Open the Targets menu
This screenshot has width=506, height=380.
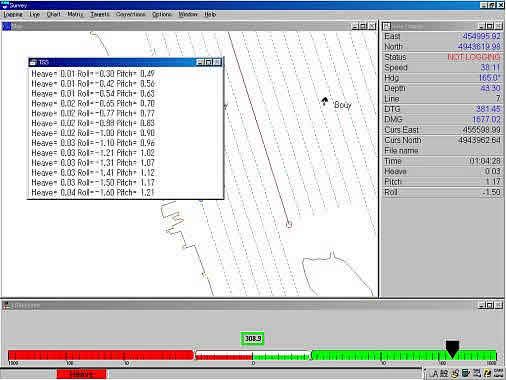pyautogui.click(x=100, y=14)
